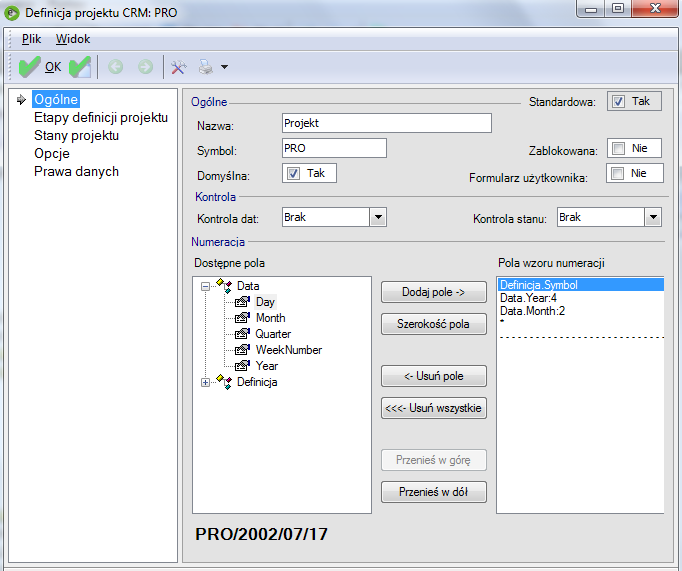The image size is (682, 571).
Task: Select Opcje section
Action: (x=52, y=154)
